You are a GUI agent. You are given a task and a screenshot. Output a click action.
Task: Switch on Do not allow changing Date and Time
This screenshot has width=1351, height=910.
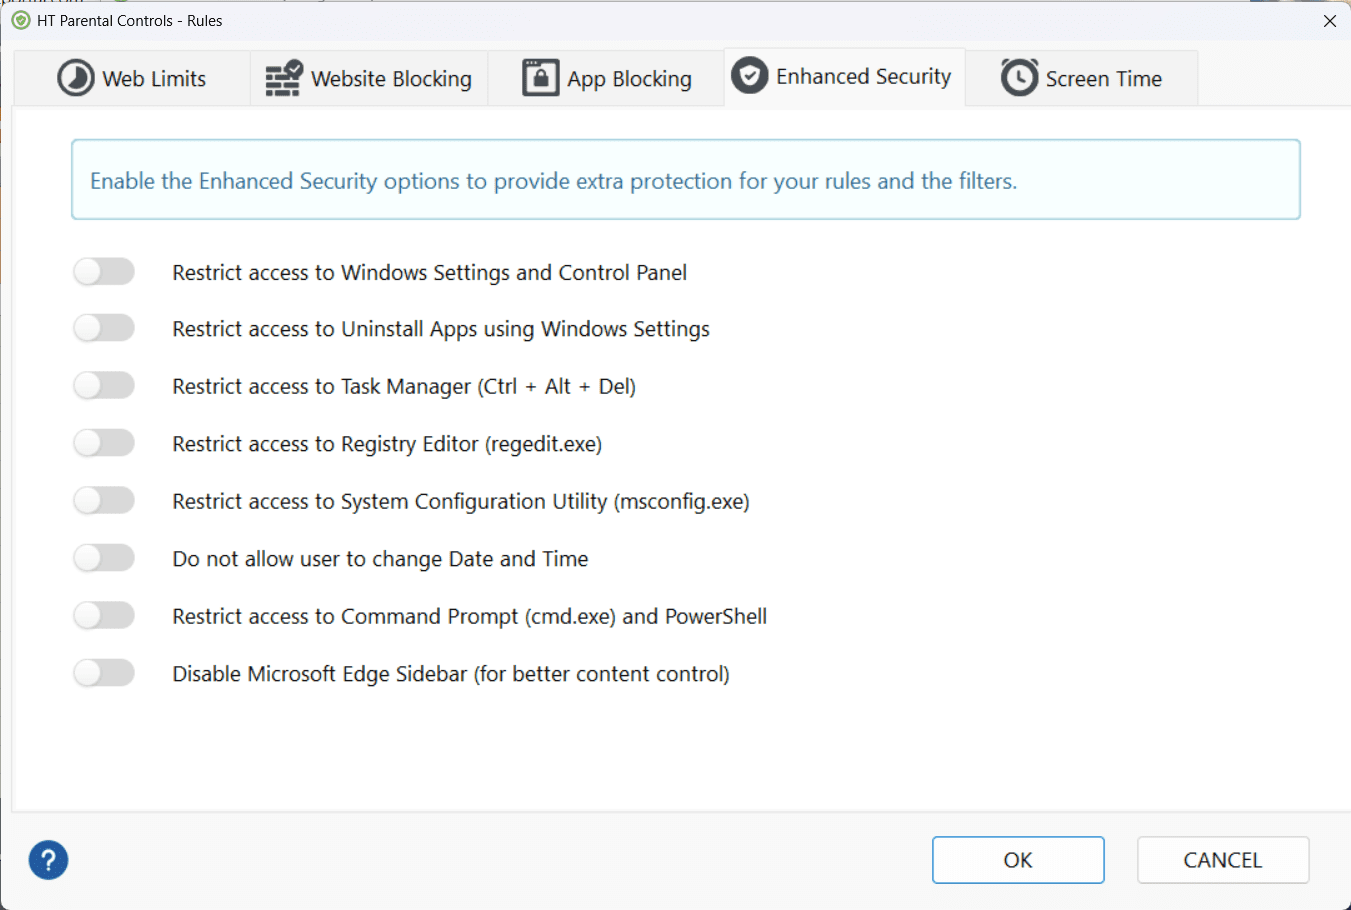tap(104, 558)
